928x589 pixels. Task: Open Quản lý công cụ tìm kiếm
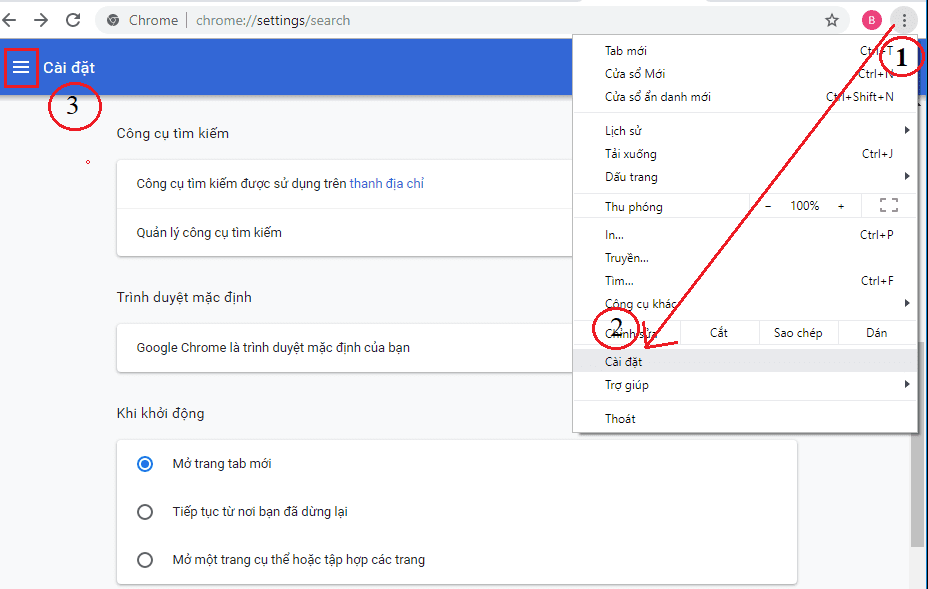tap(209, 233)
